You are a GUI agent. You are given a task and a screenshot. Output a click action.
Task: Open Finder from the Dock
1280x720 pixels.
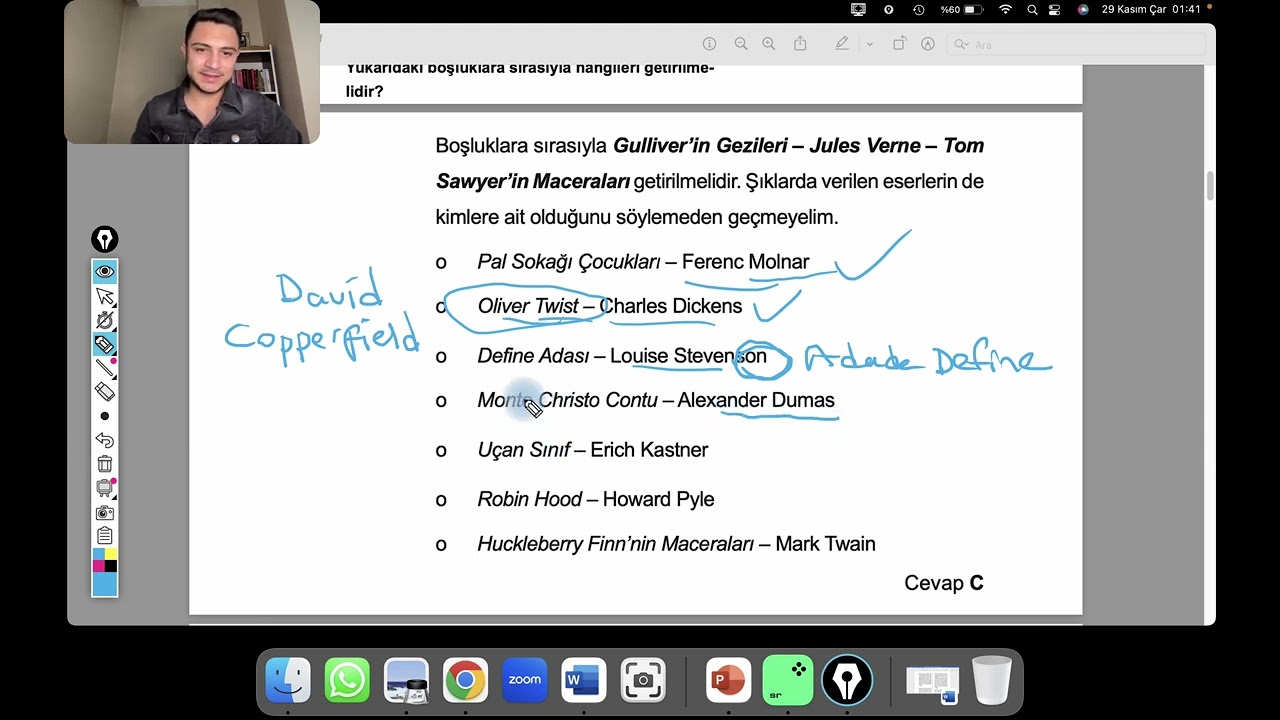pos(288,680)
